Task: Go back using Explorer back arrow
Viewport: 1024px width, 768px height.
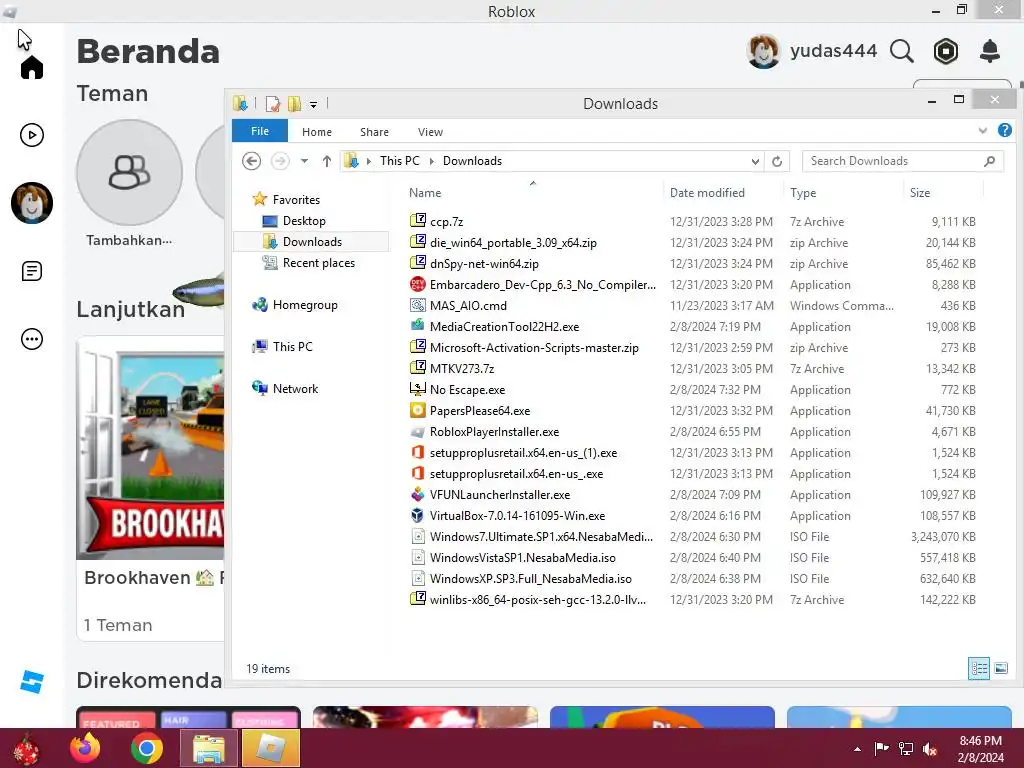Action: click(x=251, y=161)
